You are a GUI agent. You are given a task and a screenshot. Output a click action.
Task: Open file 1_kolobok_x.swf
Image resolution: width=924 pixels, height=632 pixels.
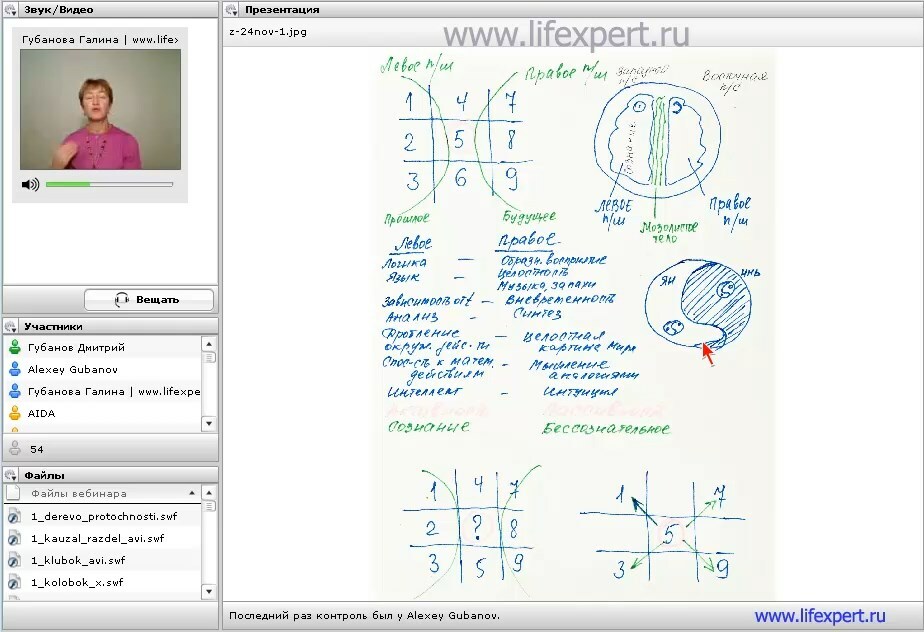pos(77,582)
